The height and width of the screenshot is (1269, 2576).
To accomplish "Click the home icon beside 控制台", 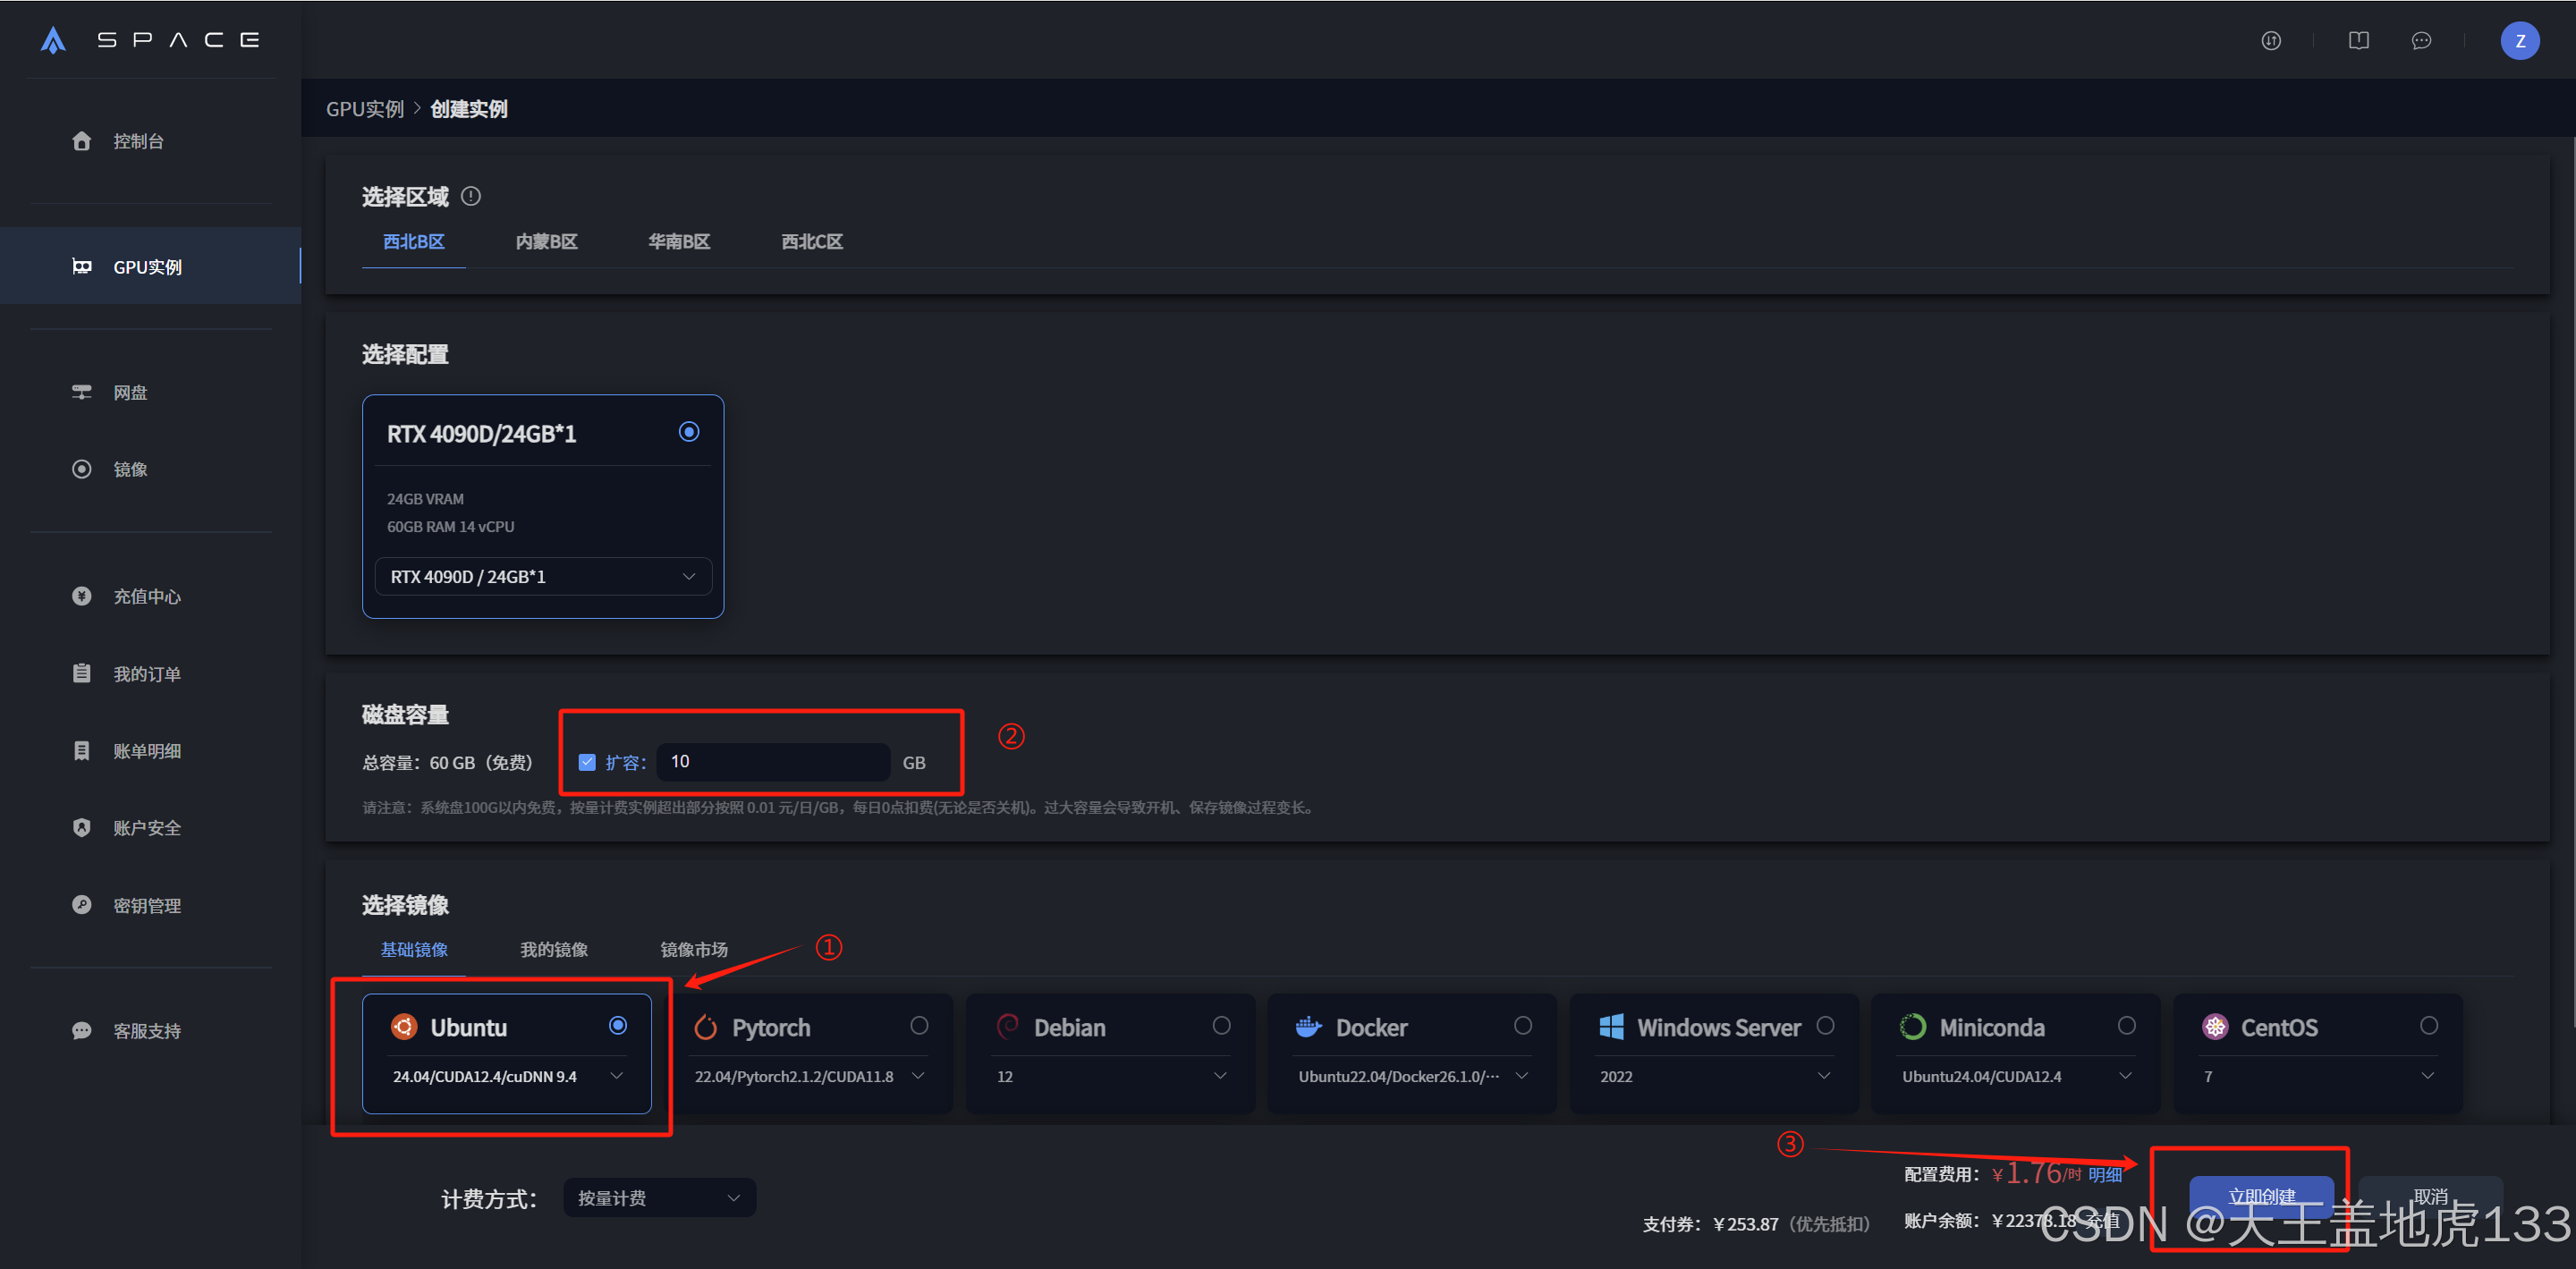I will [x=82, y=141].
